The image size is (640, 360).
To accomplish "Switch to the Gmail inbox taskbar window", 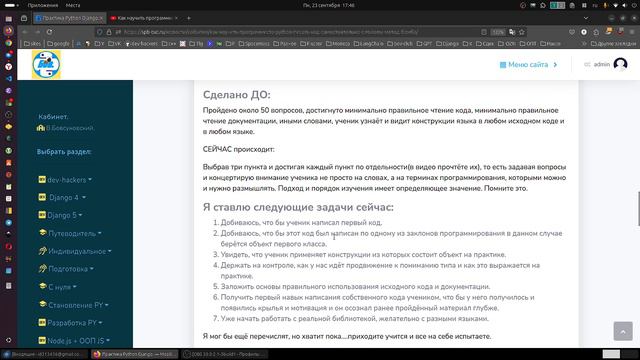I will pyautogui.click(x=43, y=354).
